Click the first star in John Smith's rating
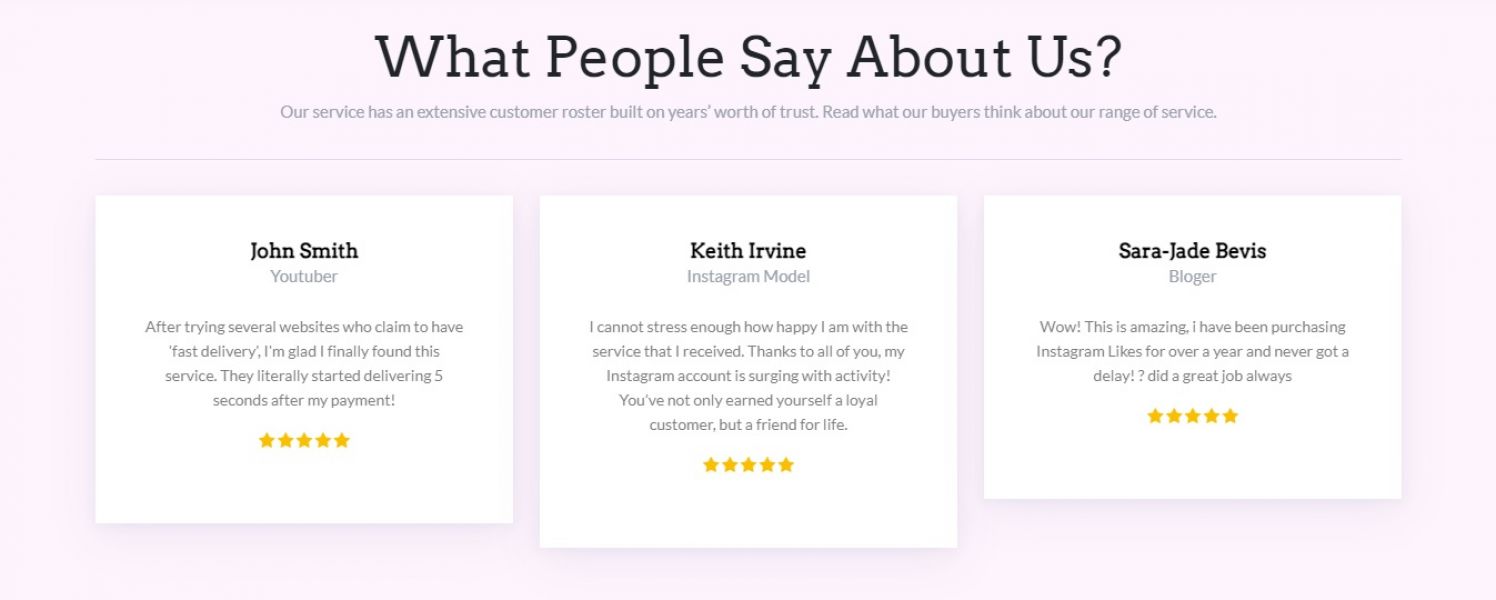The height and width of the screenshot is (600, 1496). [x=267, y=440]
